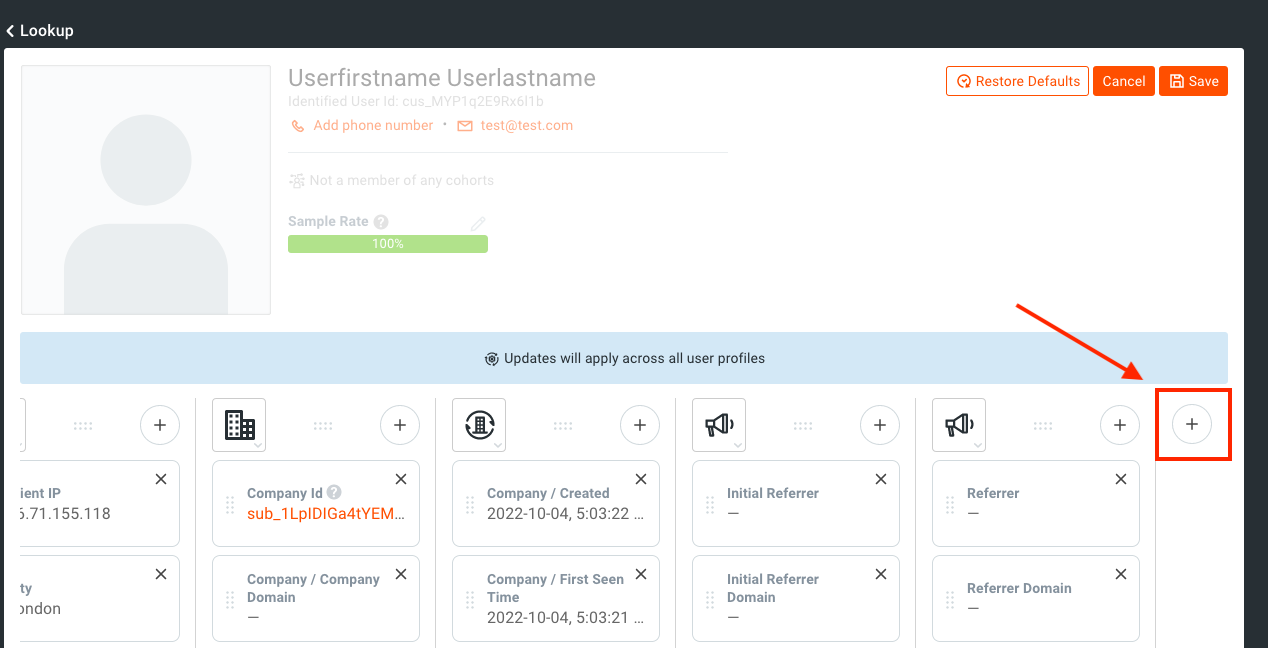Click the Restore Defaults button
Viewport: 1268px width, 648px height.
1017,81
